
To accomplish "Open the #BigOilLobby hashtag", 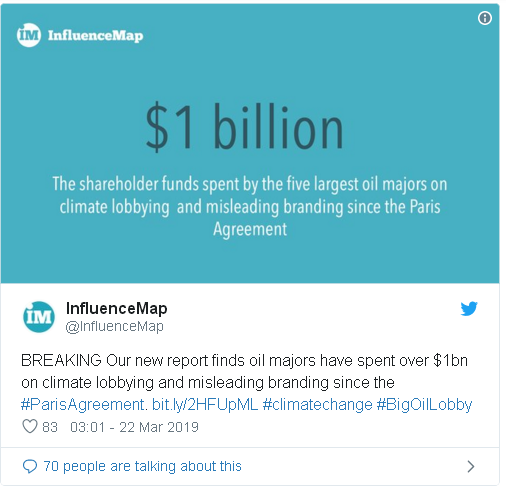I will coord(424,404).
